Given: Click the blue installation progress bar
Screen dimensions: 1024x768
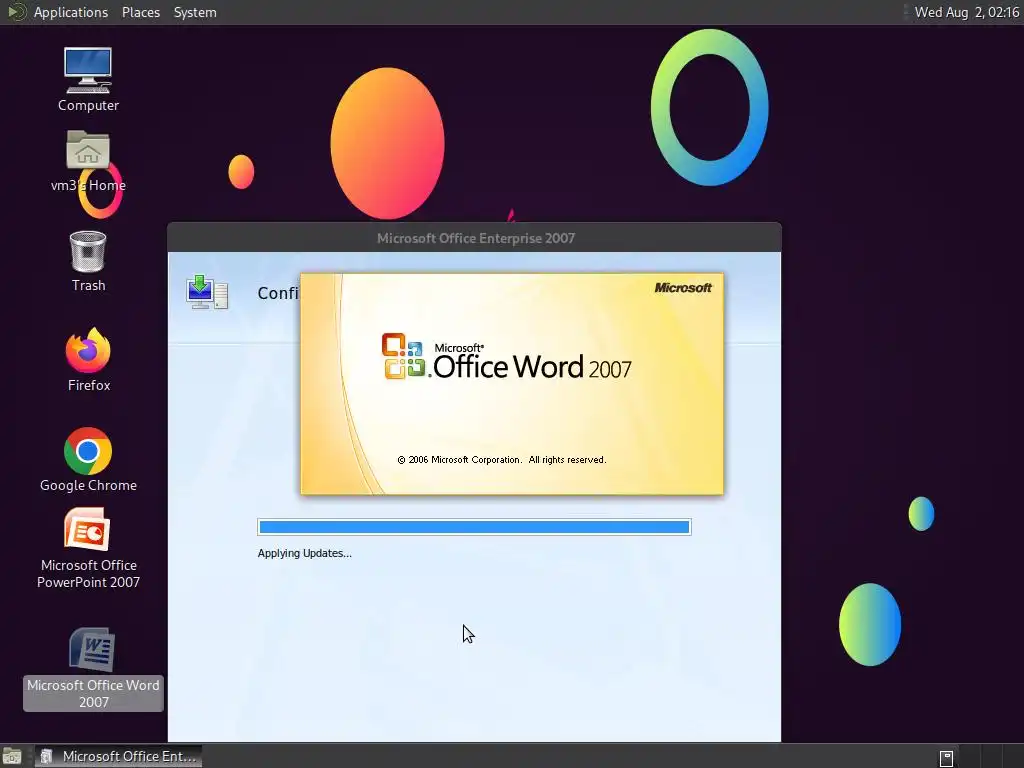Looking at the screenshot, I should point(474,527).
